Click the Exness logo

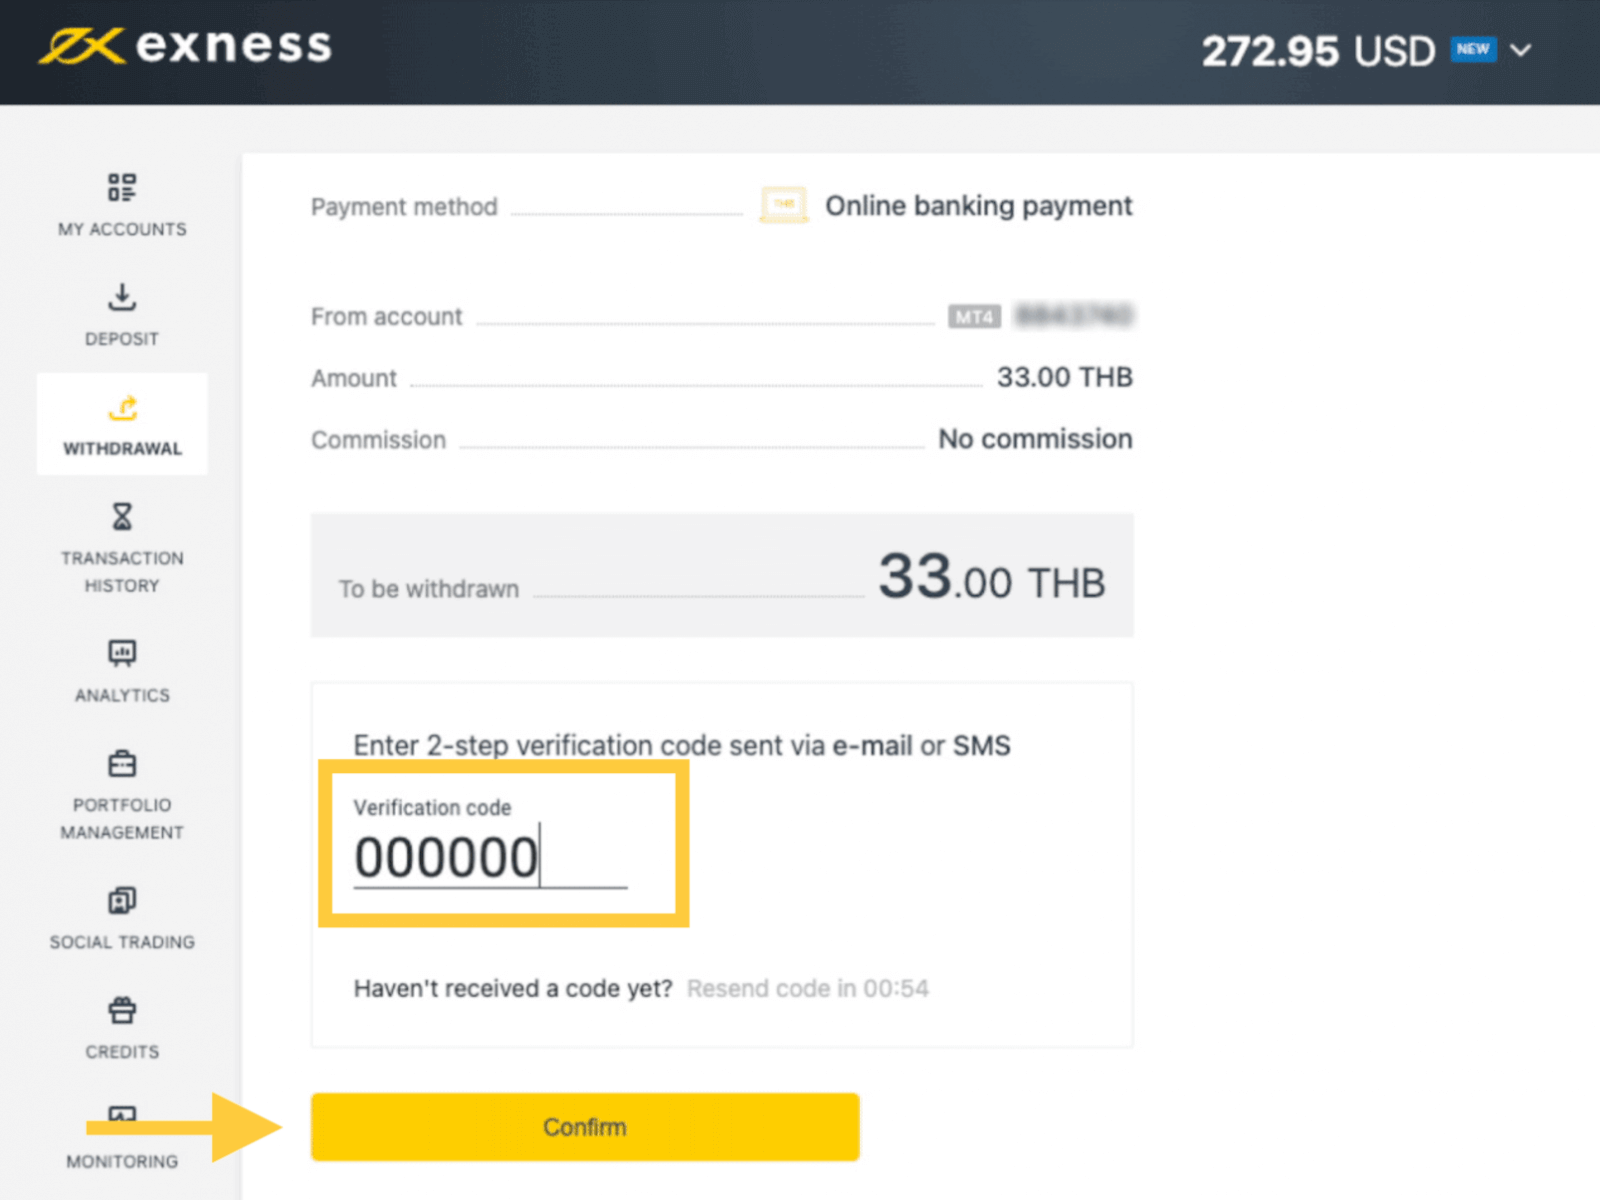(186, 46)
